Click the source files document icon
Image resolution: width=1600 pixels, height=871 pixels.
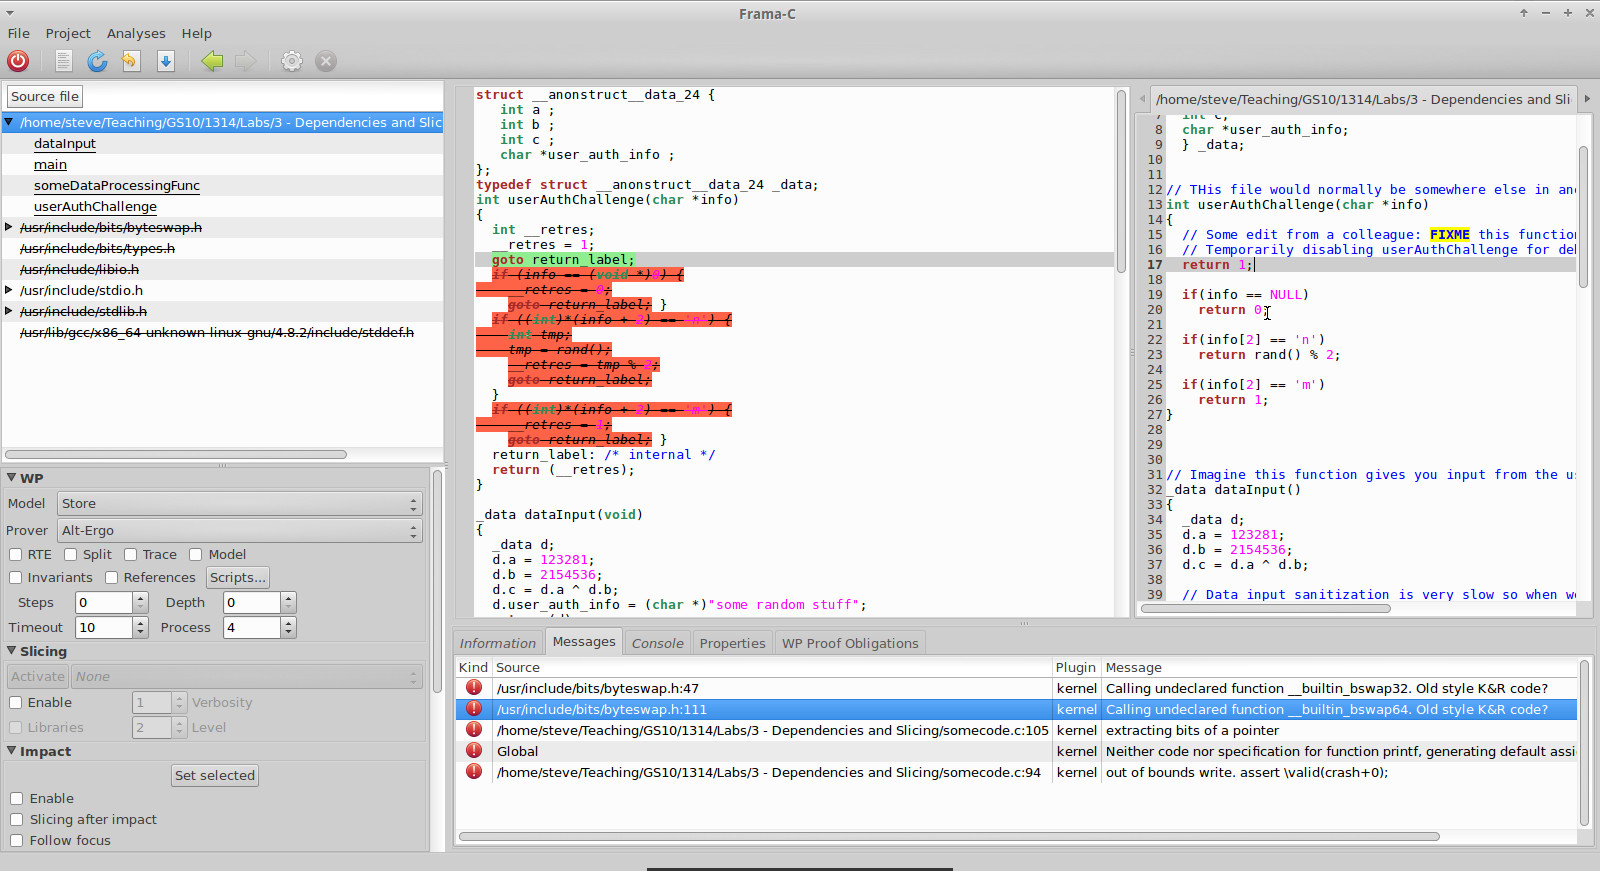pyautogui.click(x=63, y=61)
